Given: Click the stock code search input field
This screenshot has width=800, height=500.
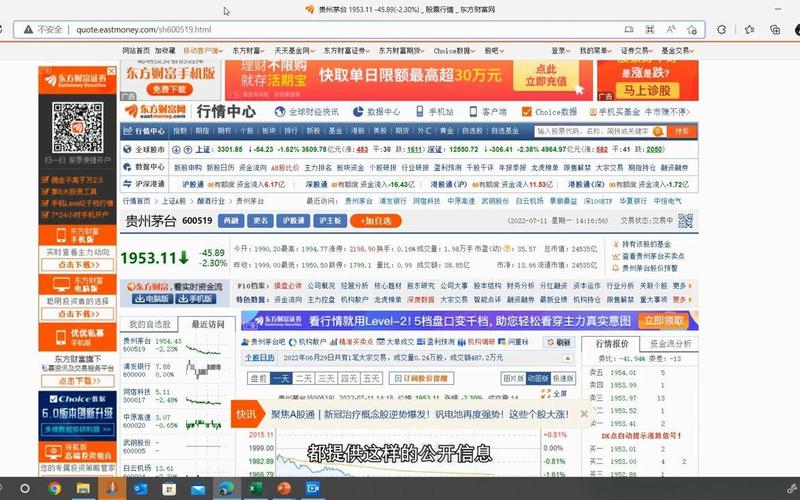Looking at the screenshot, I should (594, 131).
